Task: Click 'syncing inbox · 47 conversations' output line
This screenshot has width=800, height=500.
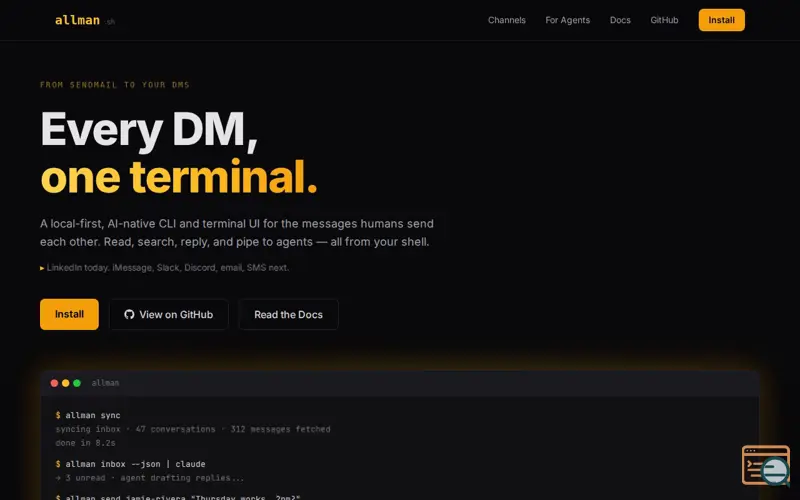Action: 193,429
